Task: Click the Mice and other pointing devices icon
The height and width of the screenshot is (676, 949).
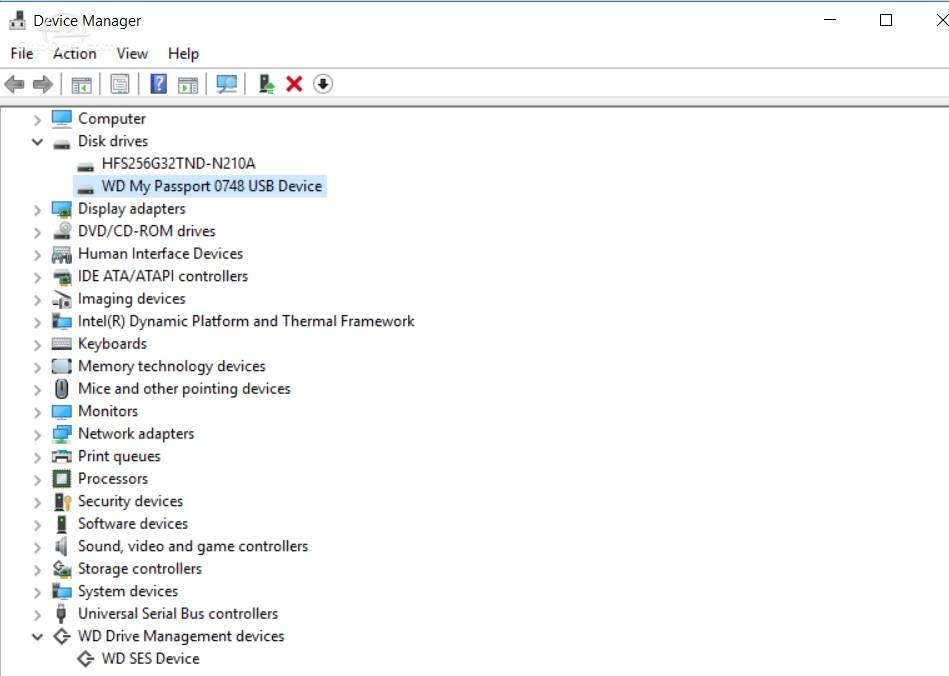Action: pos(61,389)
